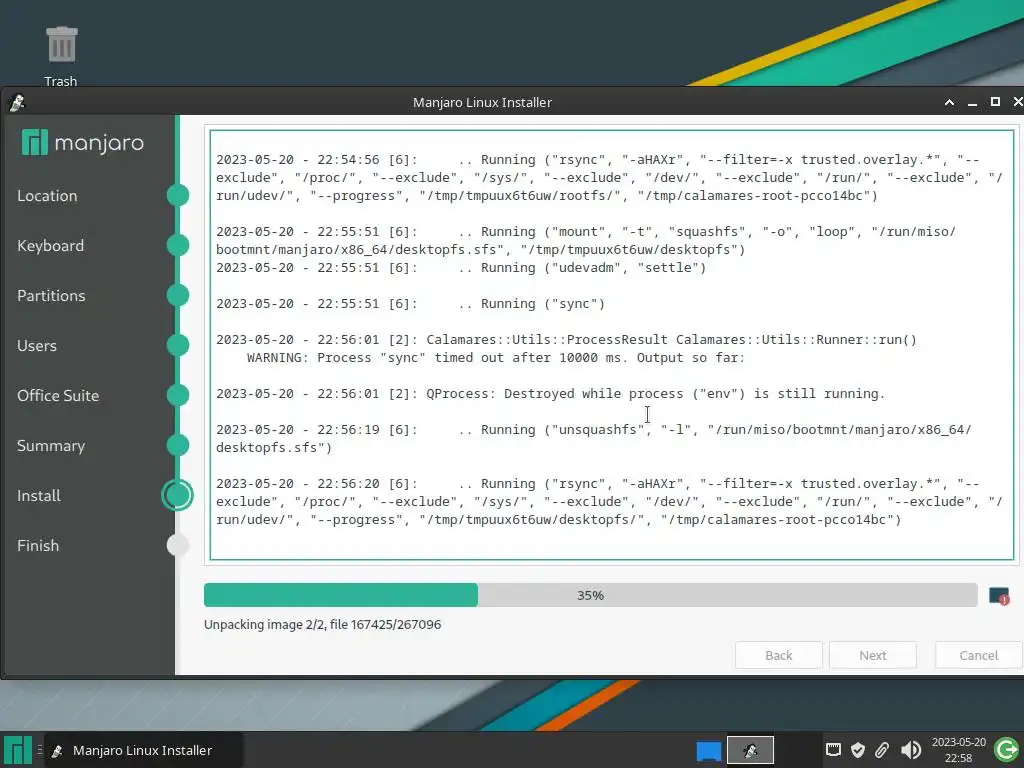Click the roll-up arrow in title bar
This screenshot has width=1024, height=768.
pos(949,103)
